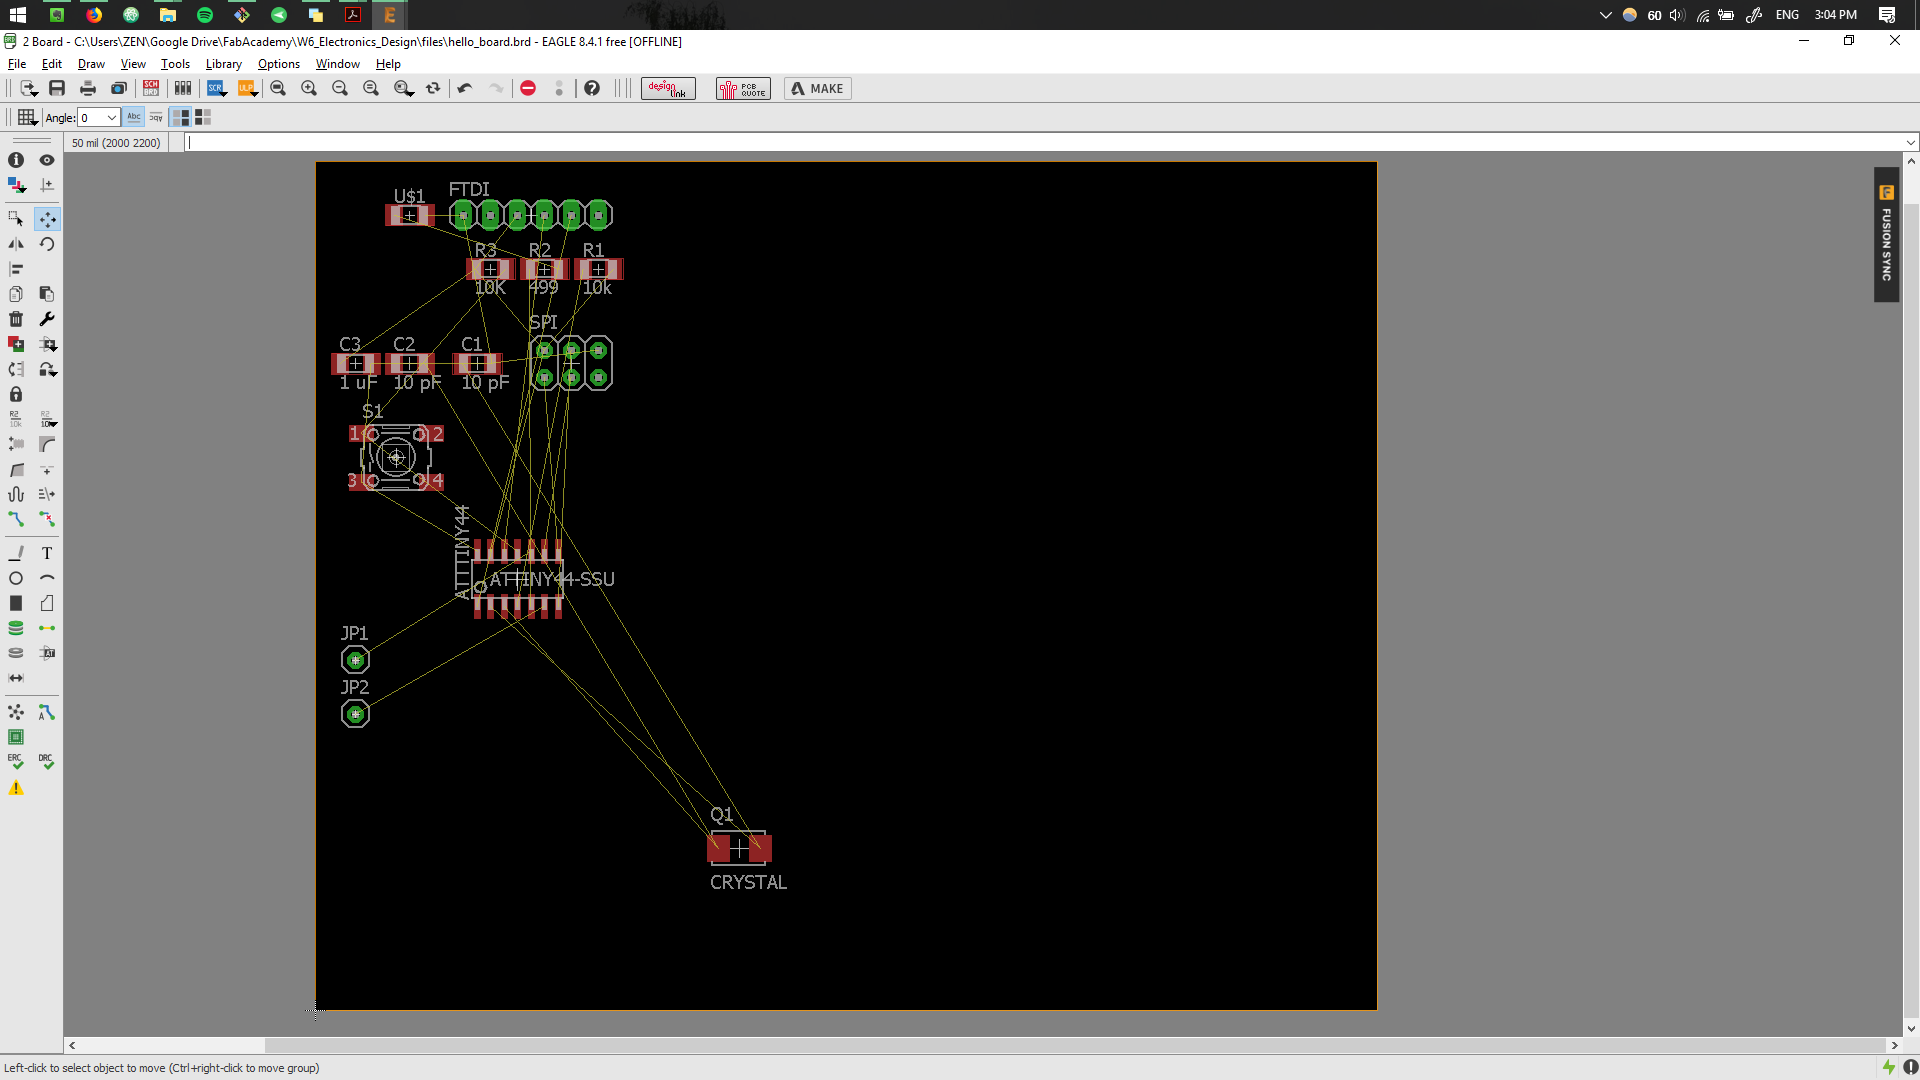1920x1080 pixels.
Task: Open Spotify from the Windows taskbar
Action: click(x=205, y=15)
